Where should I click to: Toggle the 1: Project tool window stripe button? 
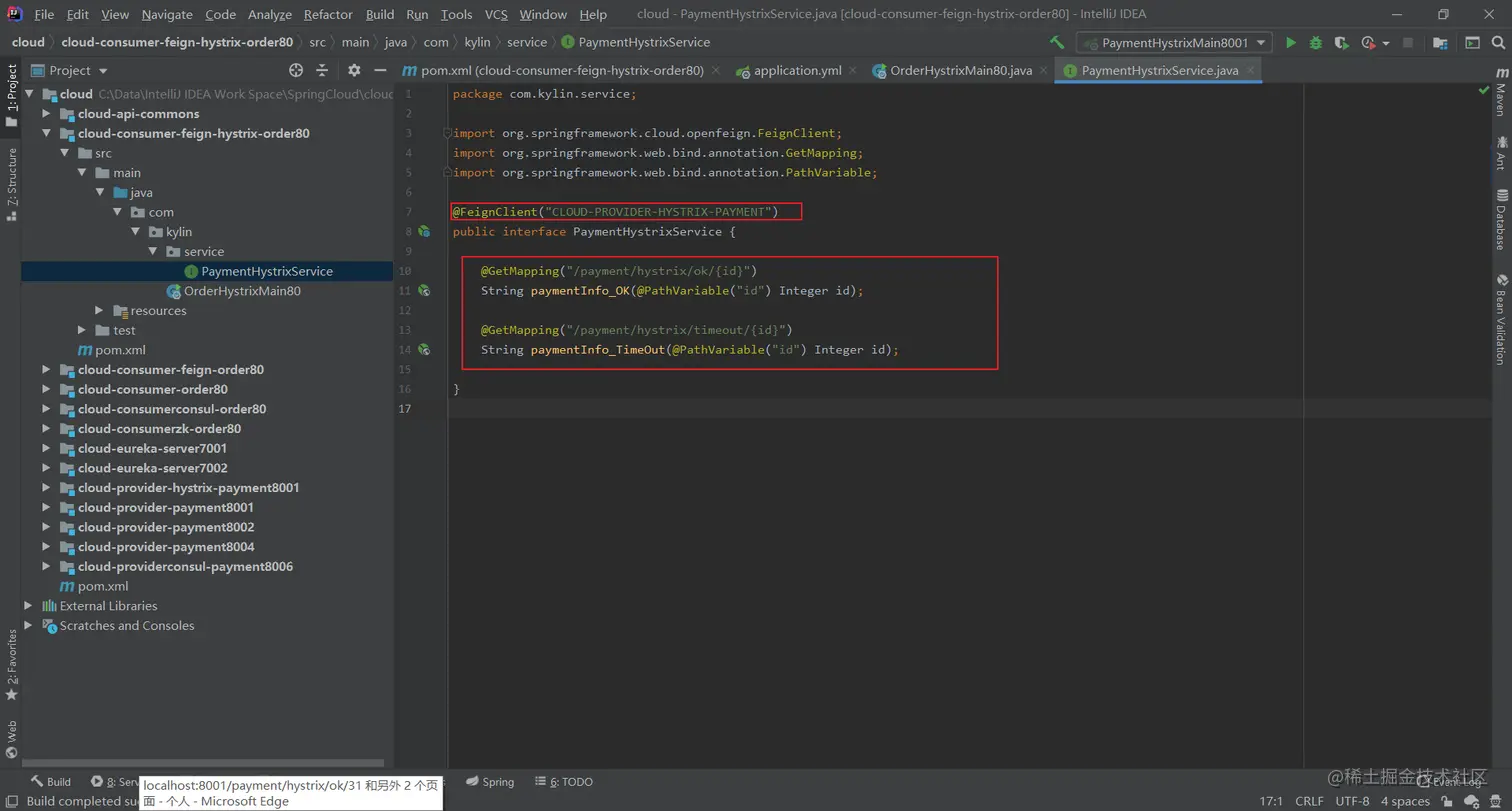tap(11, 95)
